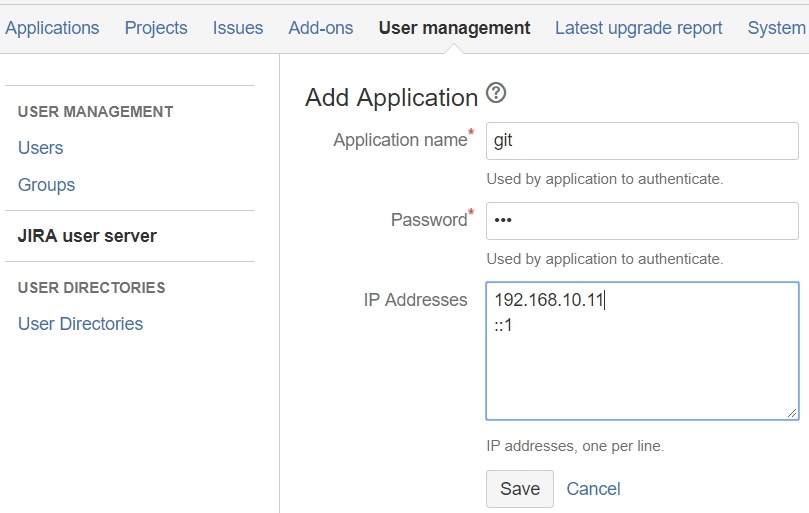Click the User management tab
Image resolution: width=809 pixels, height=513 pixels.
(454, 28)
